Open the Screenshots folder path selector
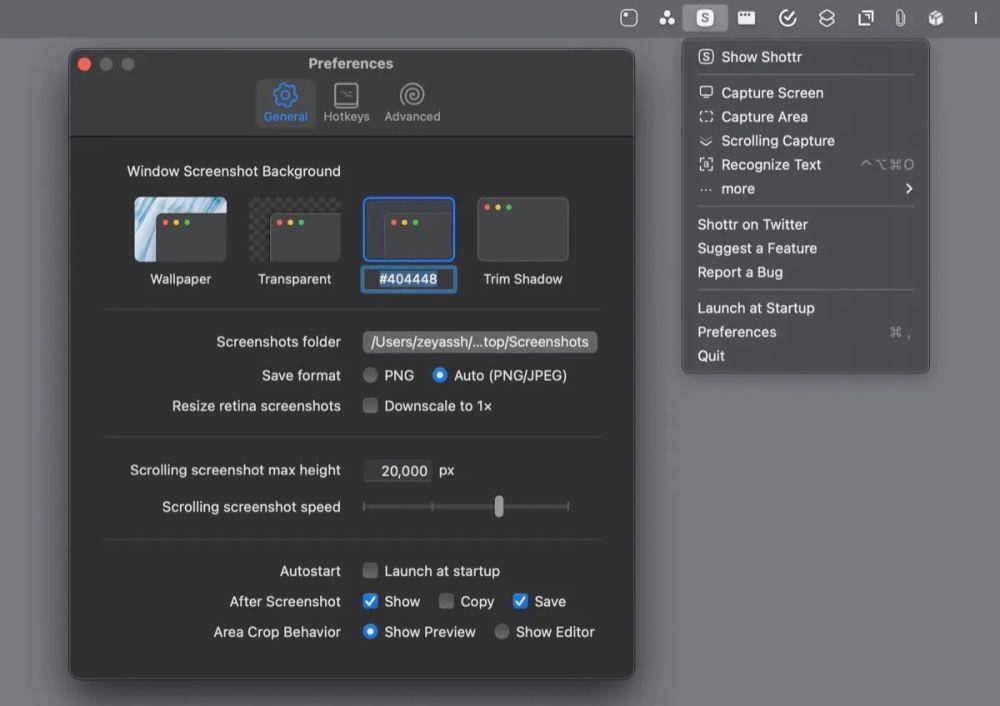This screenshot has height=706, width=1000. 480,342
